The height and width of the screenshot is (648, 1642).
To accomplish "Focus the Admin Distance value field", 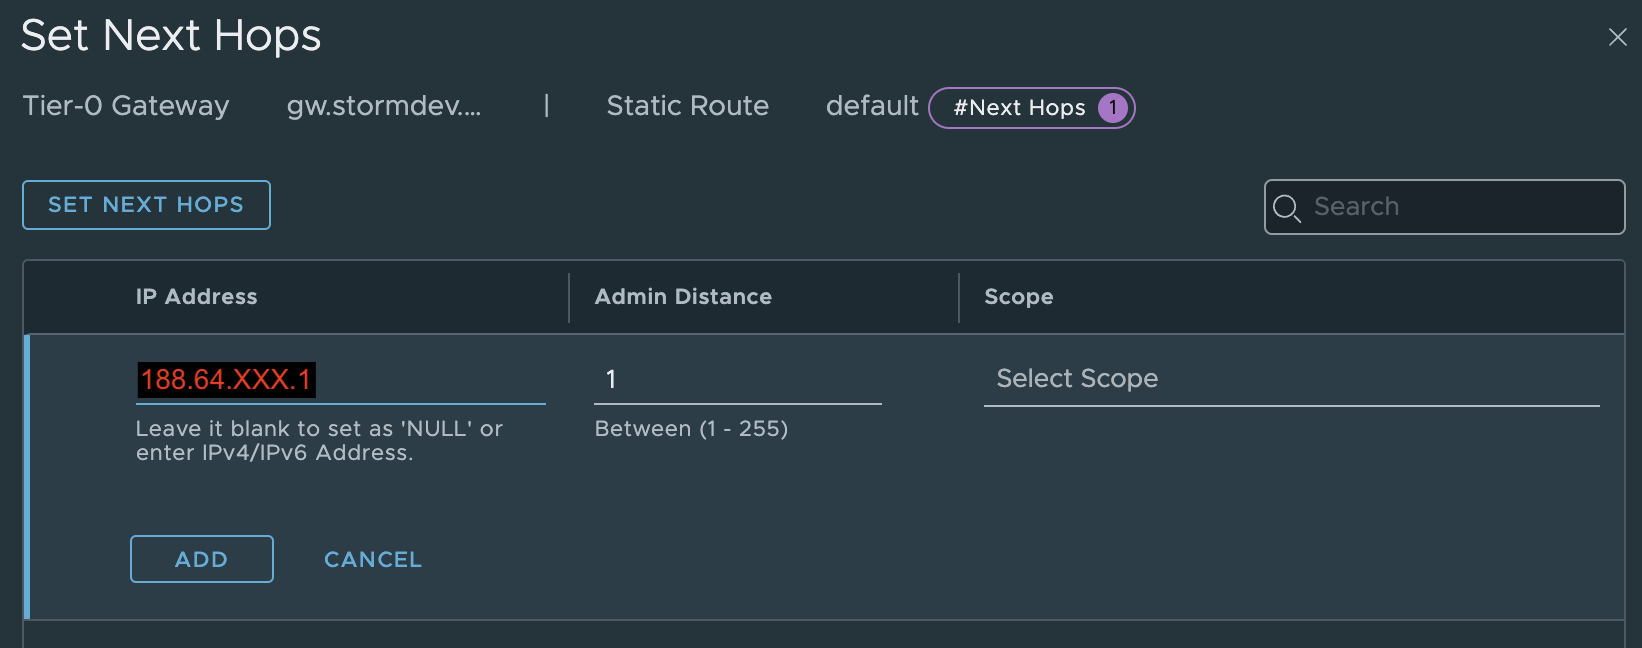I will (x=737, y=380).
